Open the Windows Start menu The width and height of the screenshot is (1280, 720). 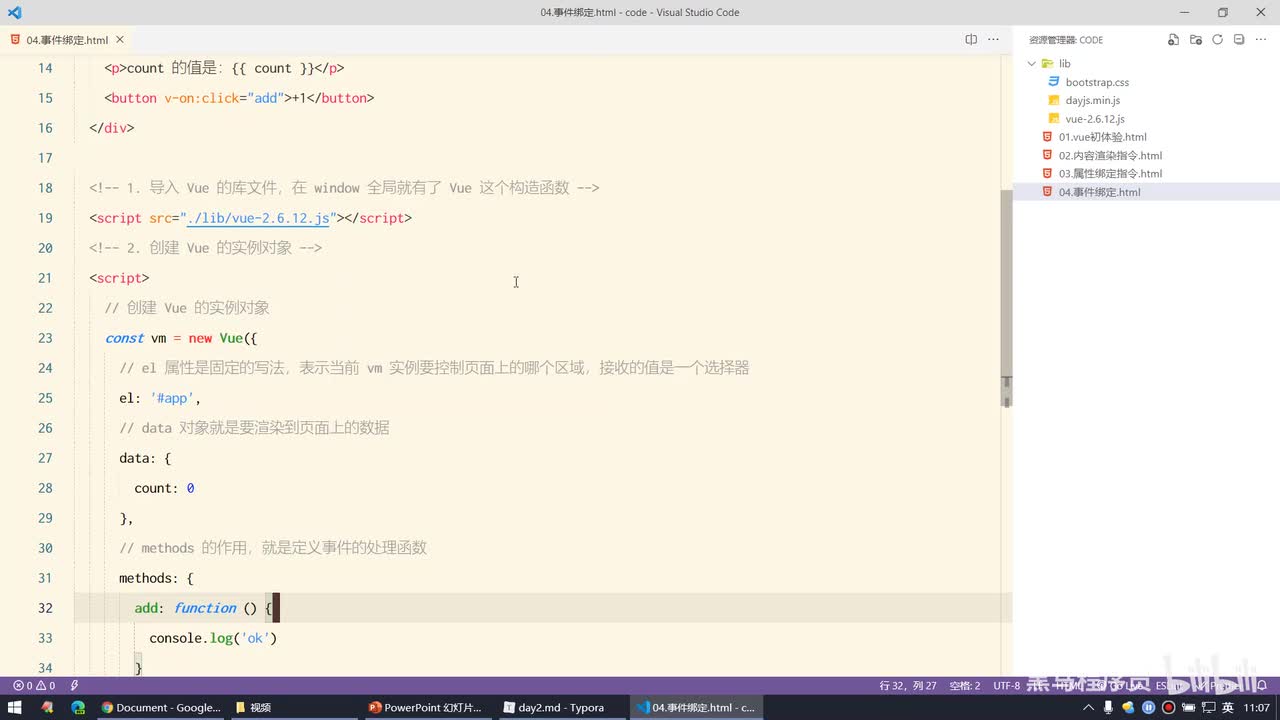[x=15, y=707]
